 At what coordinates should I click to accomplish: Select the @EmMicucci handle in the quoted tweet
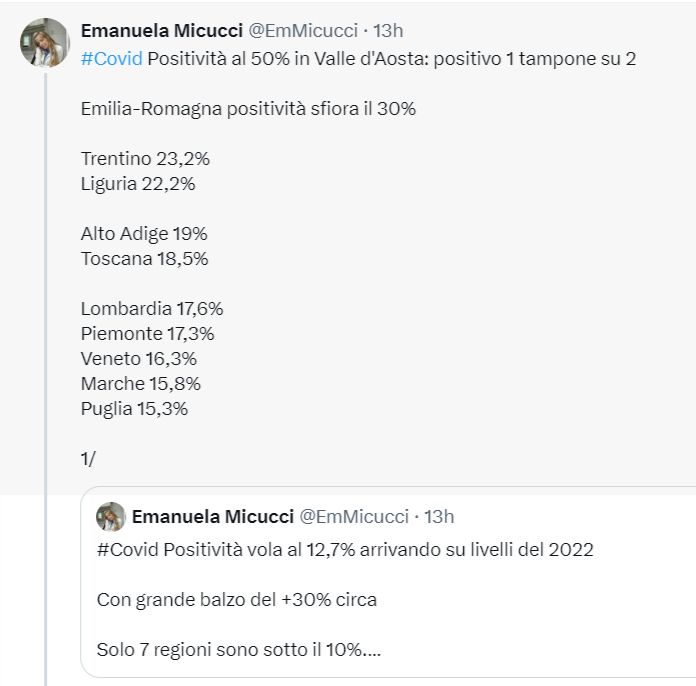pyautogui.click(x=354, y=517)
